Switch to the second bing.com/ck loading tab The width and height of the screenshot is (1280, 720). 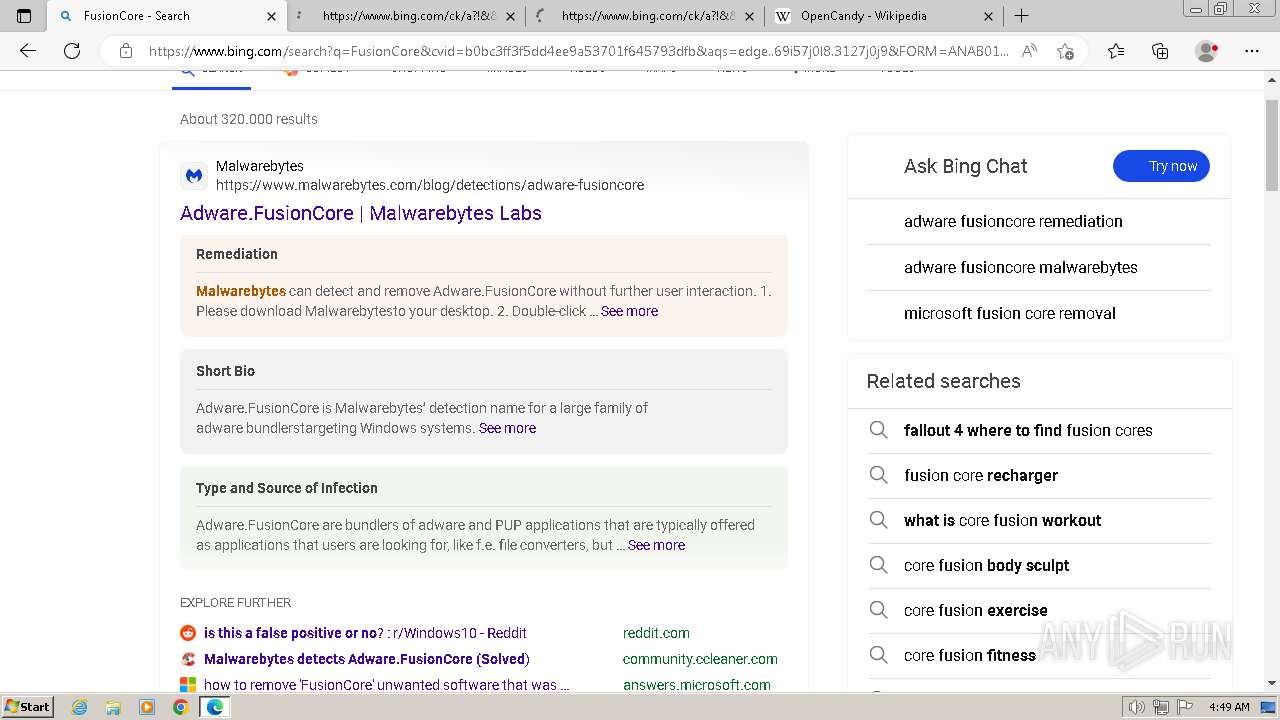[x=648, y=16]
